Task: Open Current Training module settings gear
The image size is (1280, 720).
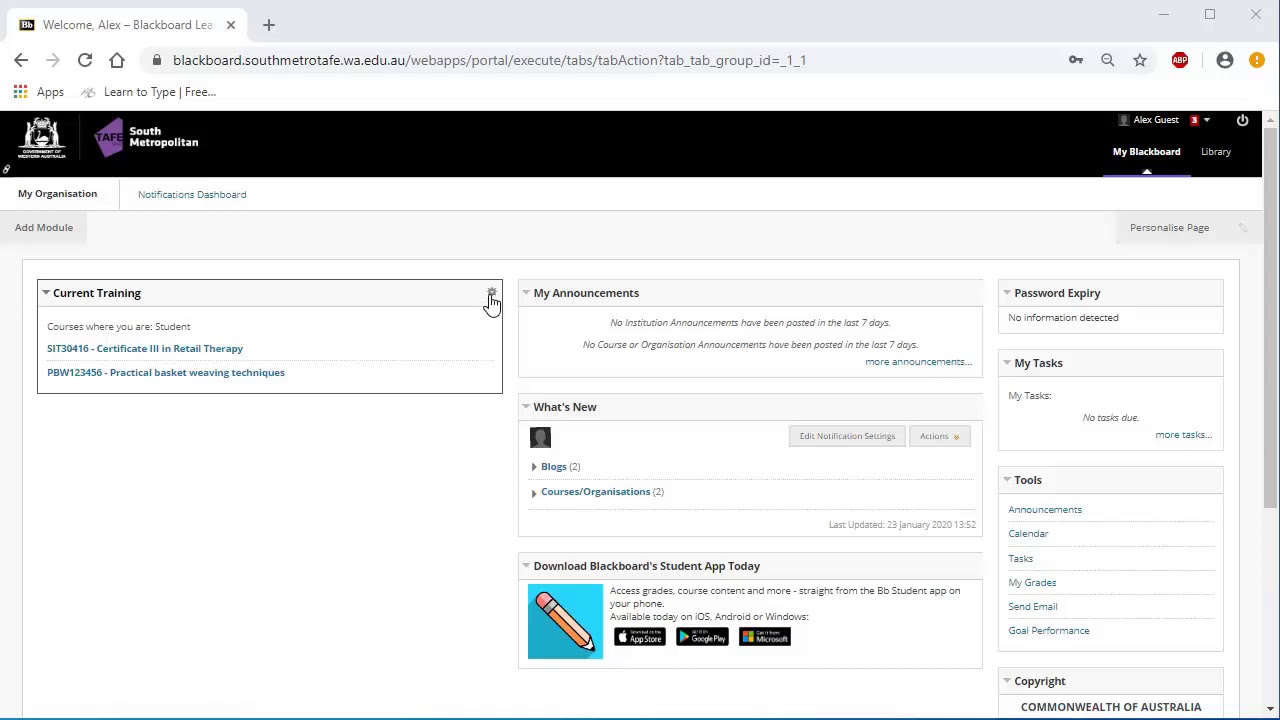Action: click(x=491, y=293)
